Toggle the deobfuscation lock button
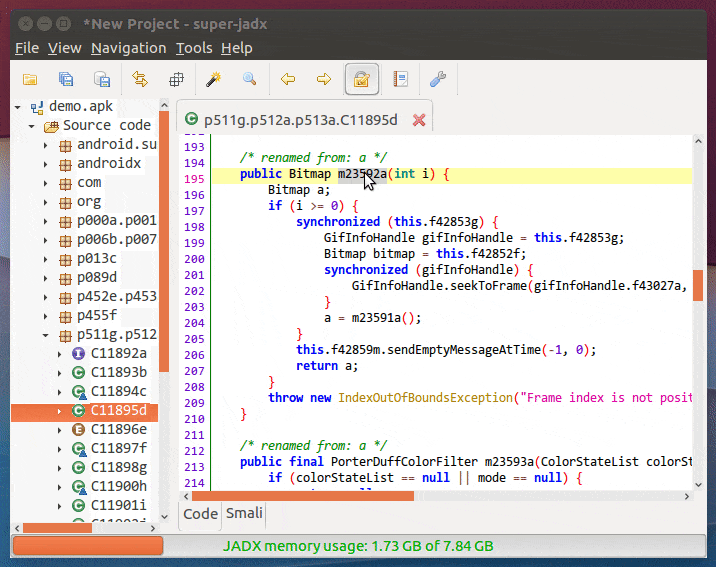Viewport: 716px width, 567px height. 362,79
